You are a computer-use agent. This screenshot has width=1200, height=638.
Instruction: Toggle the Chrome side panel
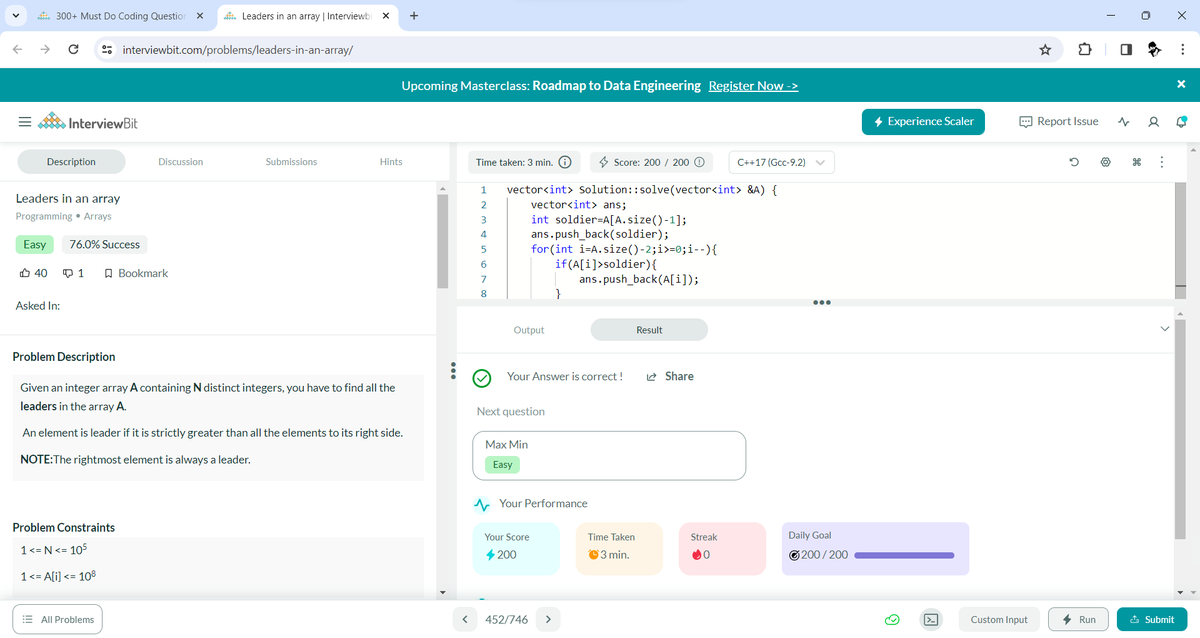click(x=1124, y=49)
